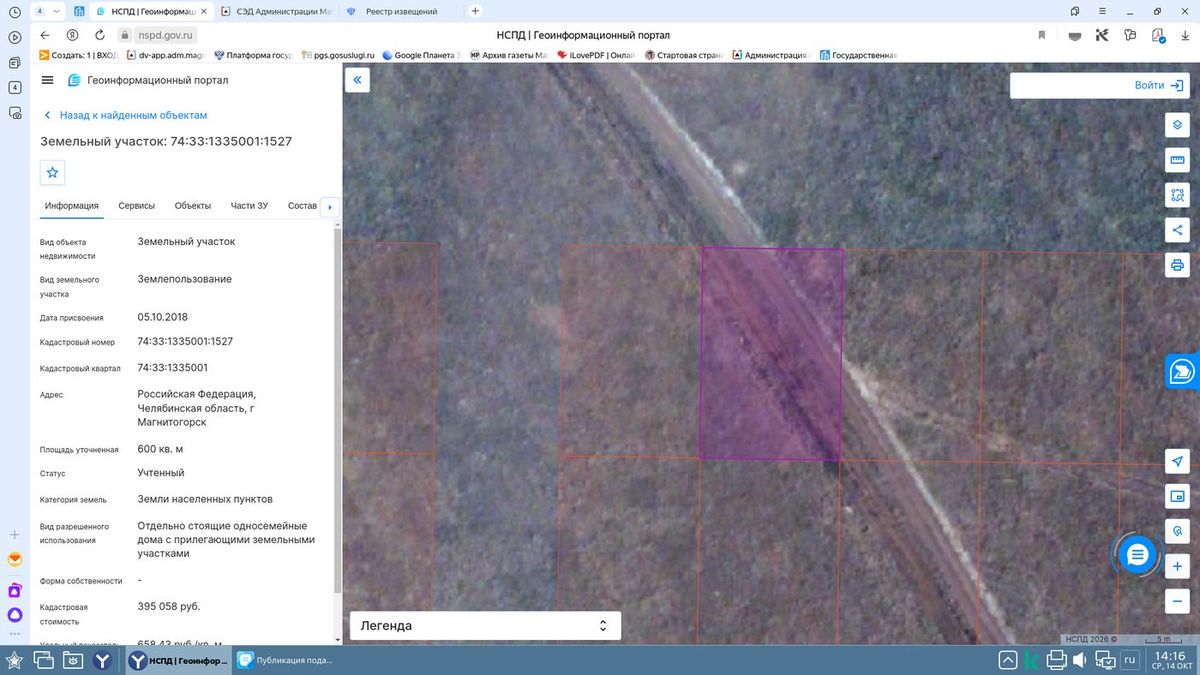Activate the area search tool on map

(1177, 195)
